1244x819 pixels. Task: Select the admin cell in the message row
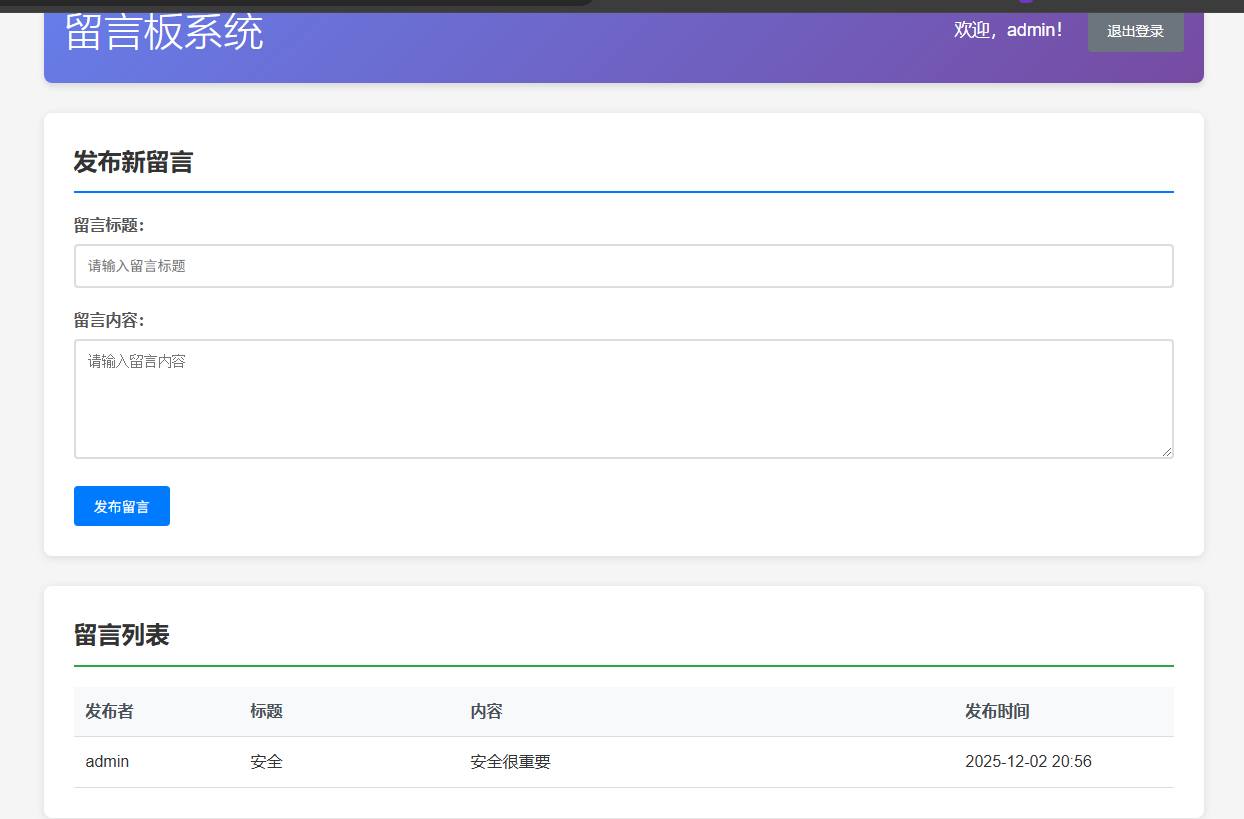click(107, 762)
